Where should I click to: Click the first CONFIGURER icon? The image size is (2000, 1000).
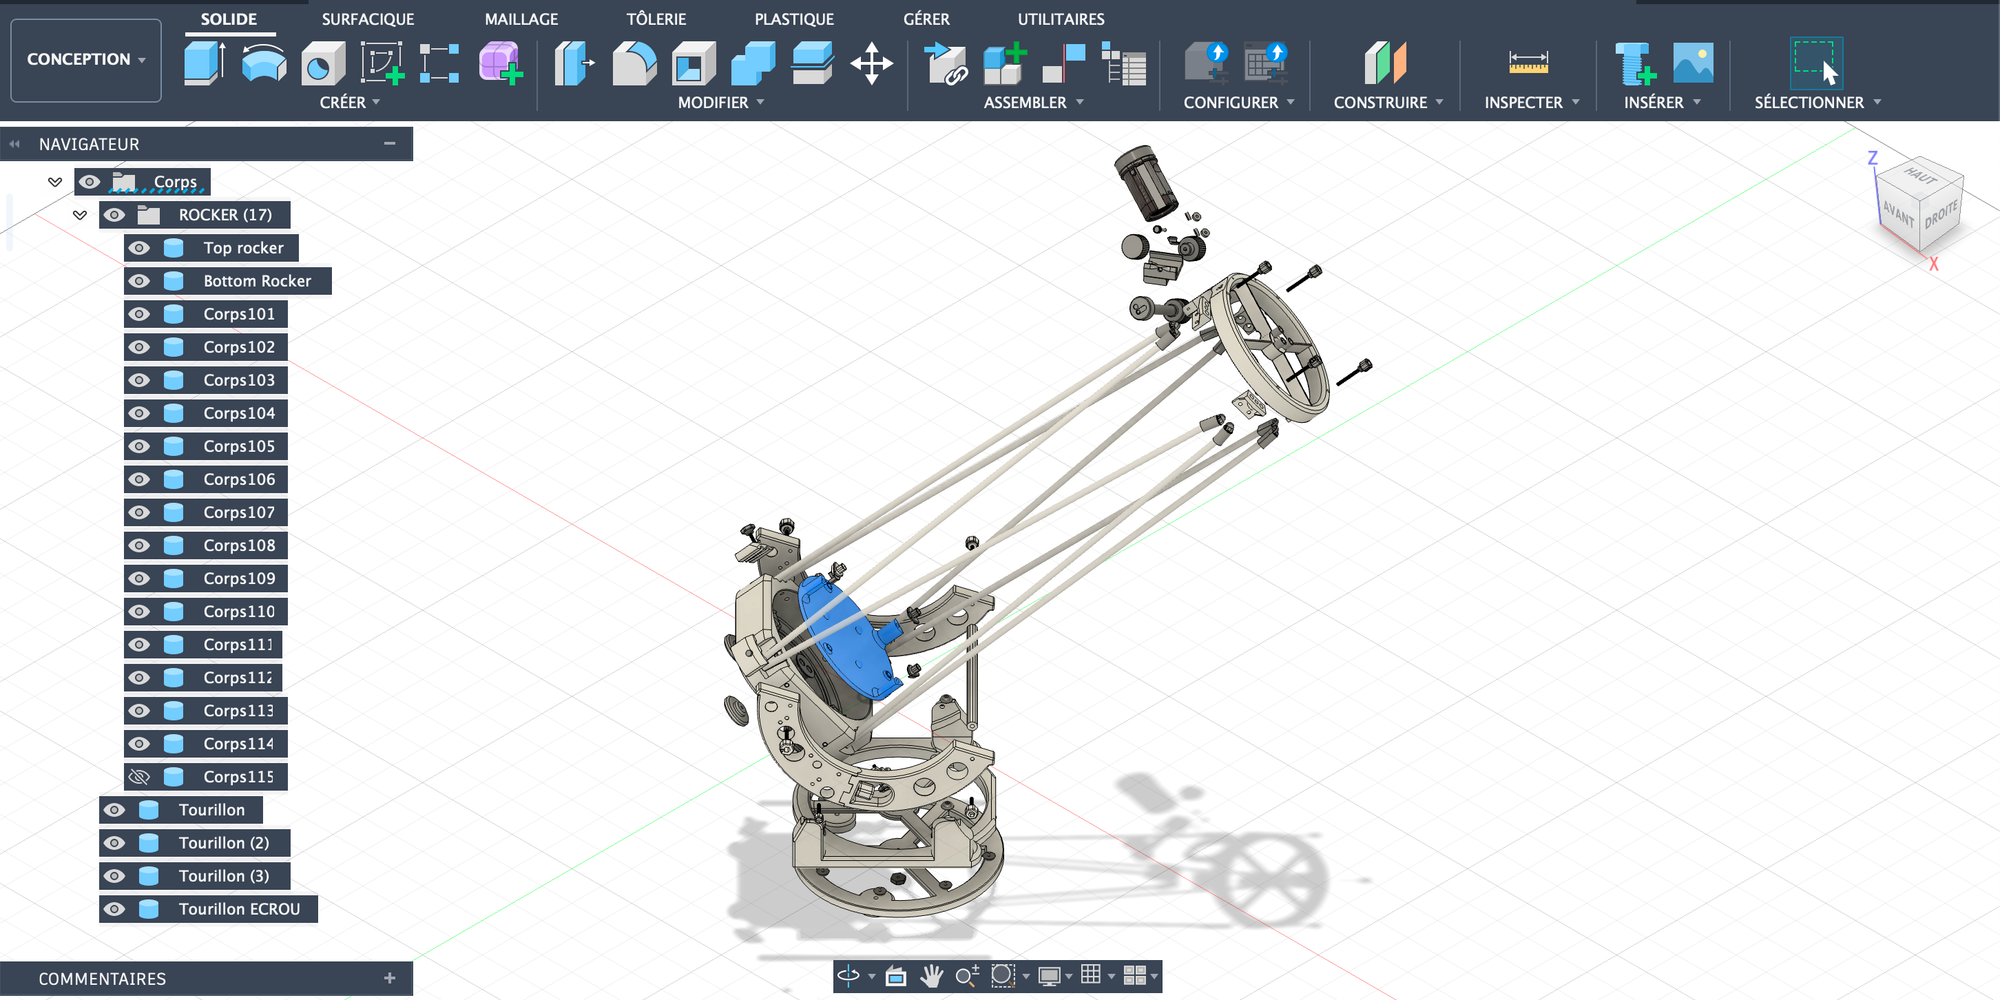[x=1206, y=63]
